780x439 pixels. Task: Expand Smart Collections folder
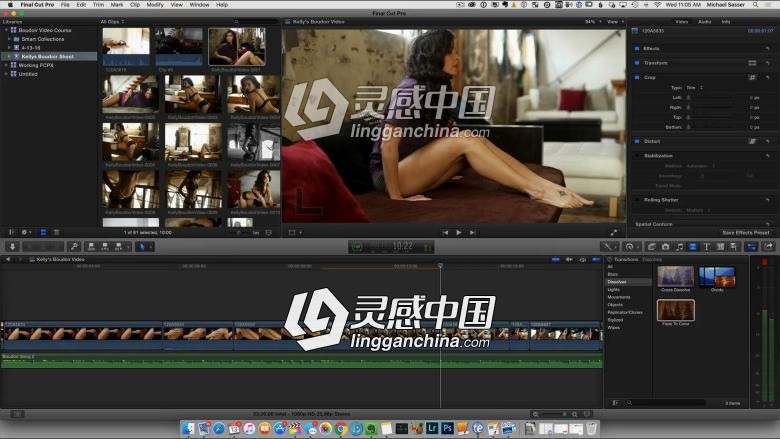click(x=9, y=39)
